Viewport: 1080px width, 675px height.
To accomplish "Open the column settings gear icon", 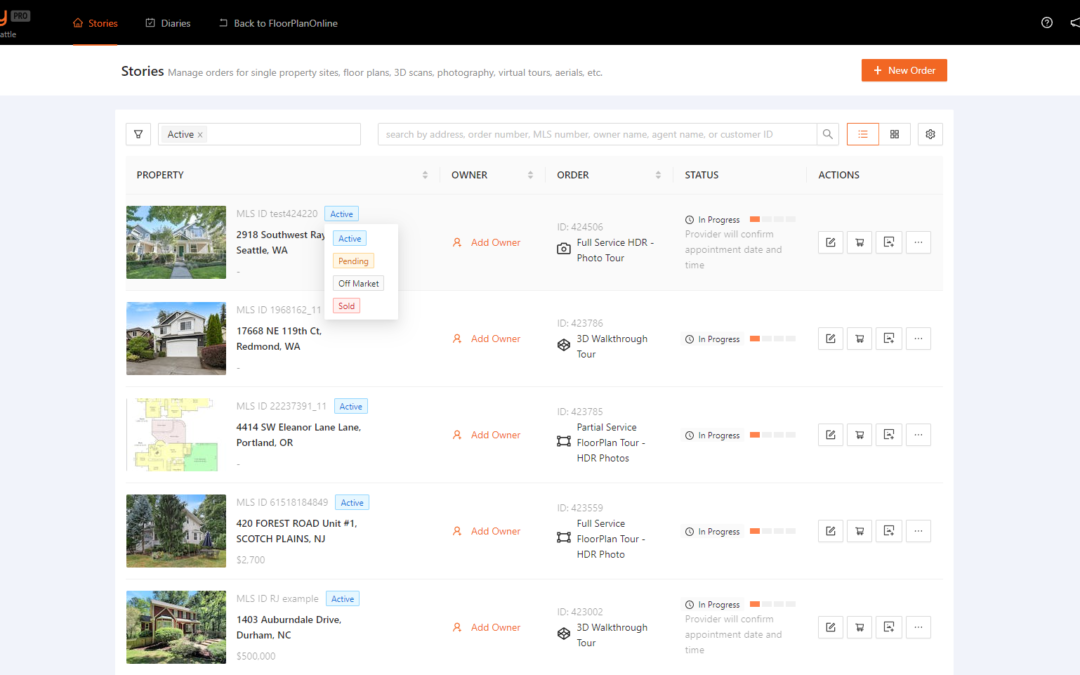I will tap(930, 133).
